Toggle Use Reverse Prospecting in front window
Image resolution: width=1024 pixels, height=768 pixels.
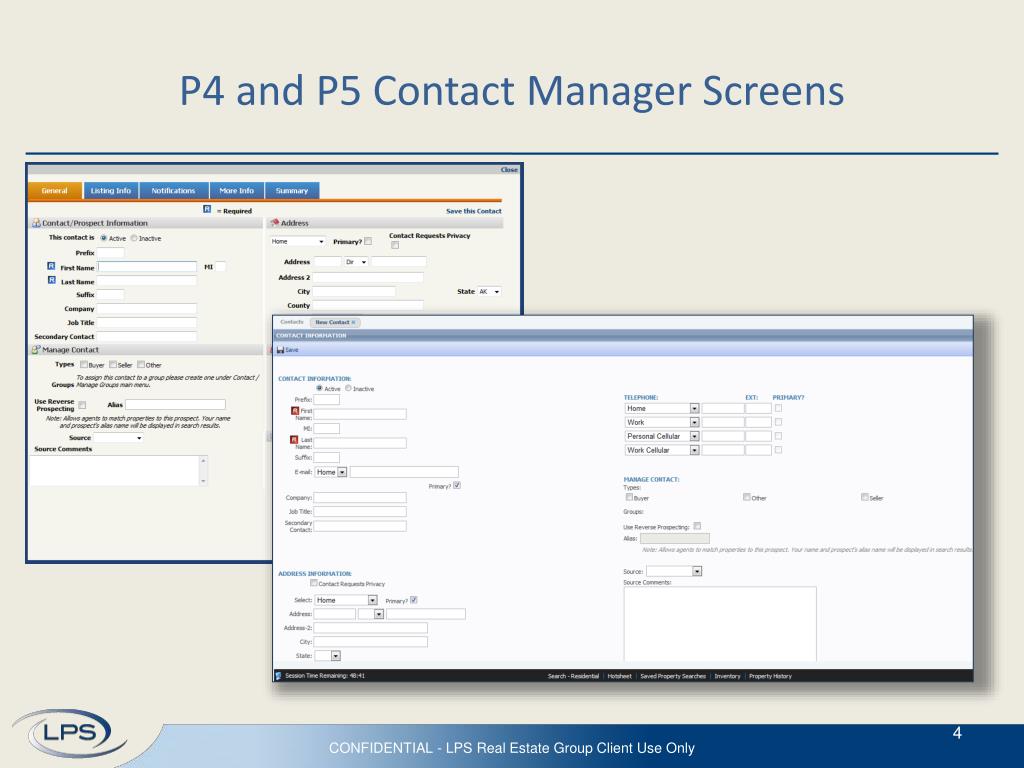[697, 526]
